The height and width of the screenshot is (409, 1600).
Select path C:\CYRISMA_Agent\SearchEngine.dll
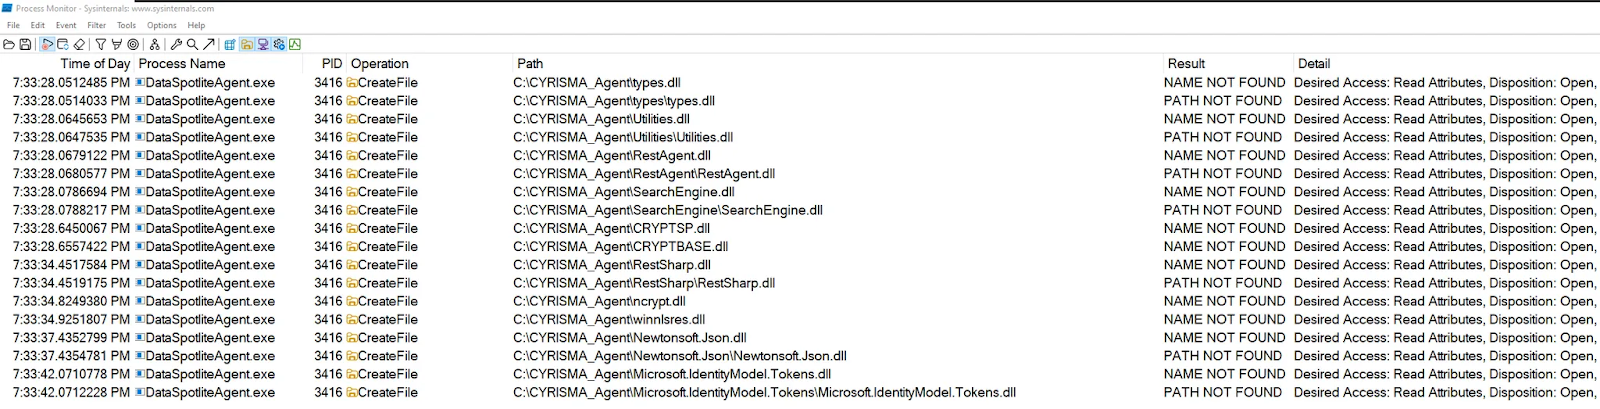(x=624, y=192)
